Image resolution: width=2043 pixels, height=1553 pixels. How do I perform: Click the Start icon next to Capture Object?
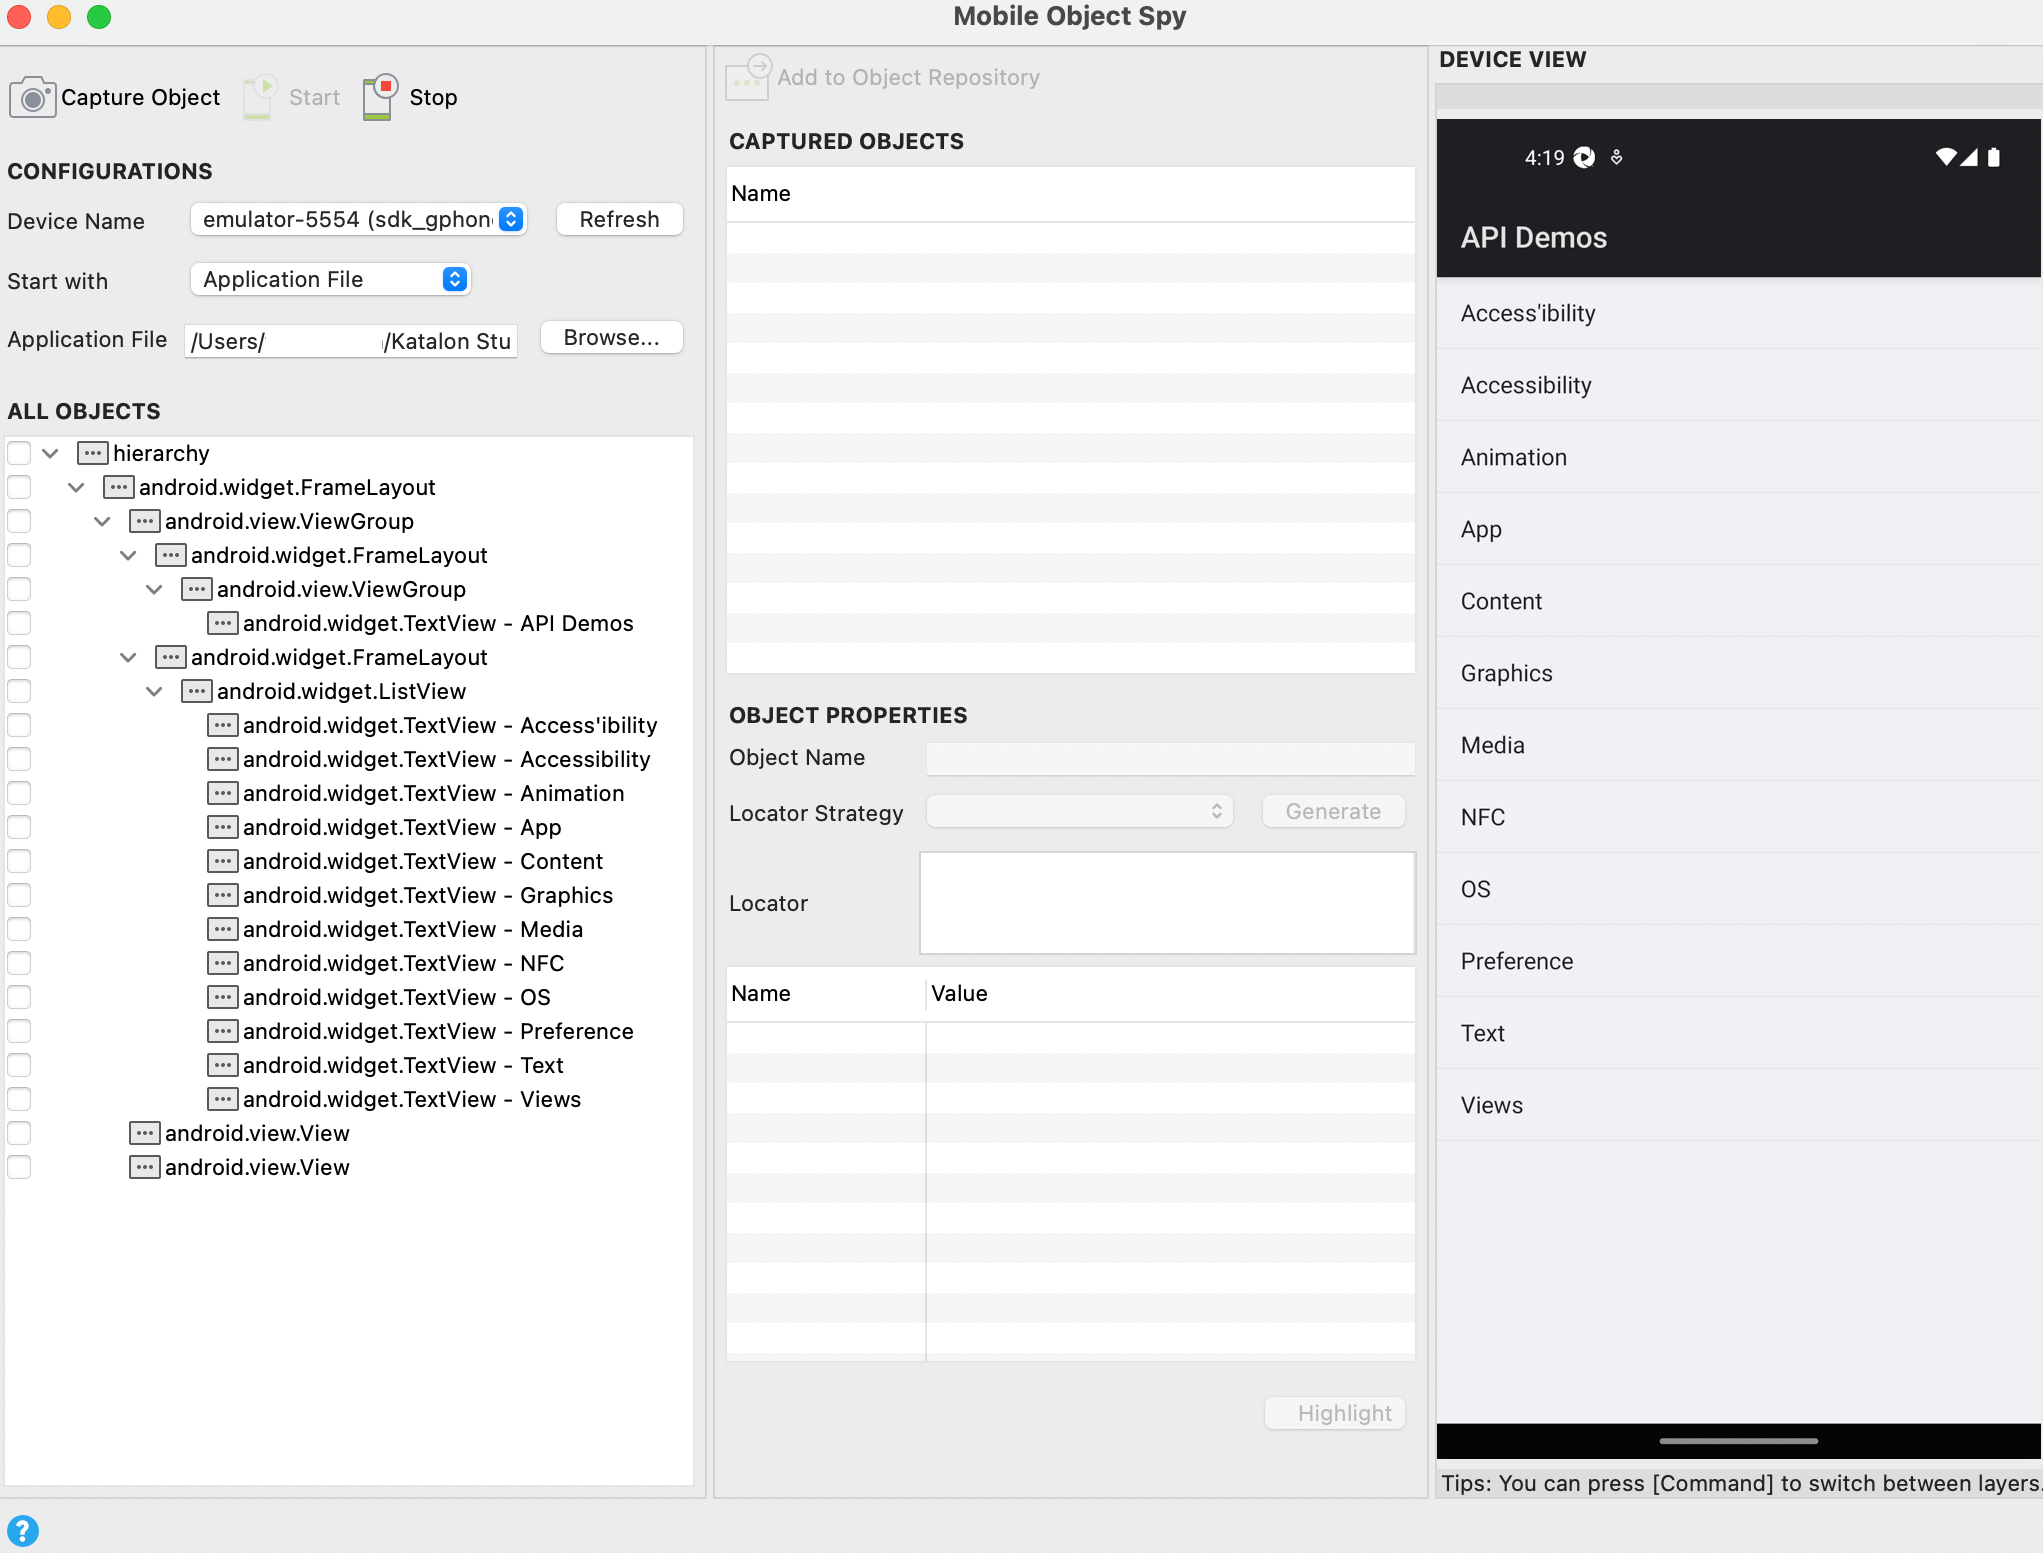pyautogui.click(x=259, y=96)
